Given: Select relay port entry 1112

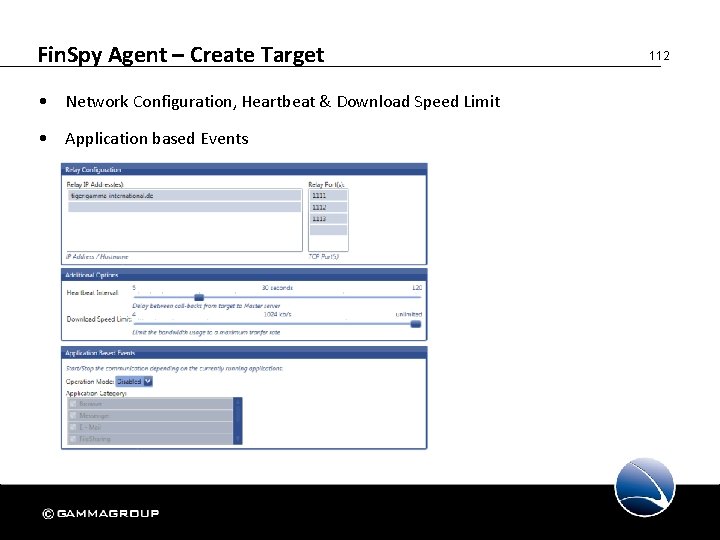Looking at the screenshot, I should [x=328, y=207].
